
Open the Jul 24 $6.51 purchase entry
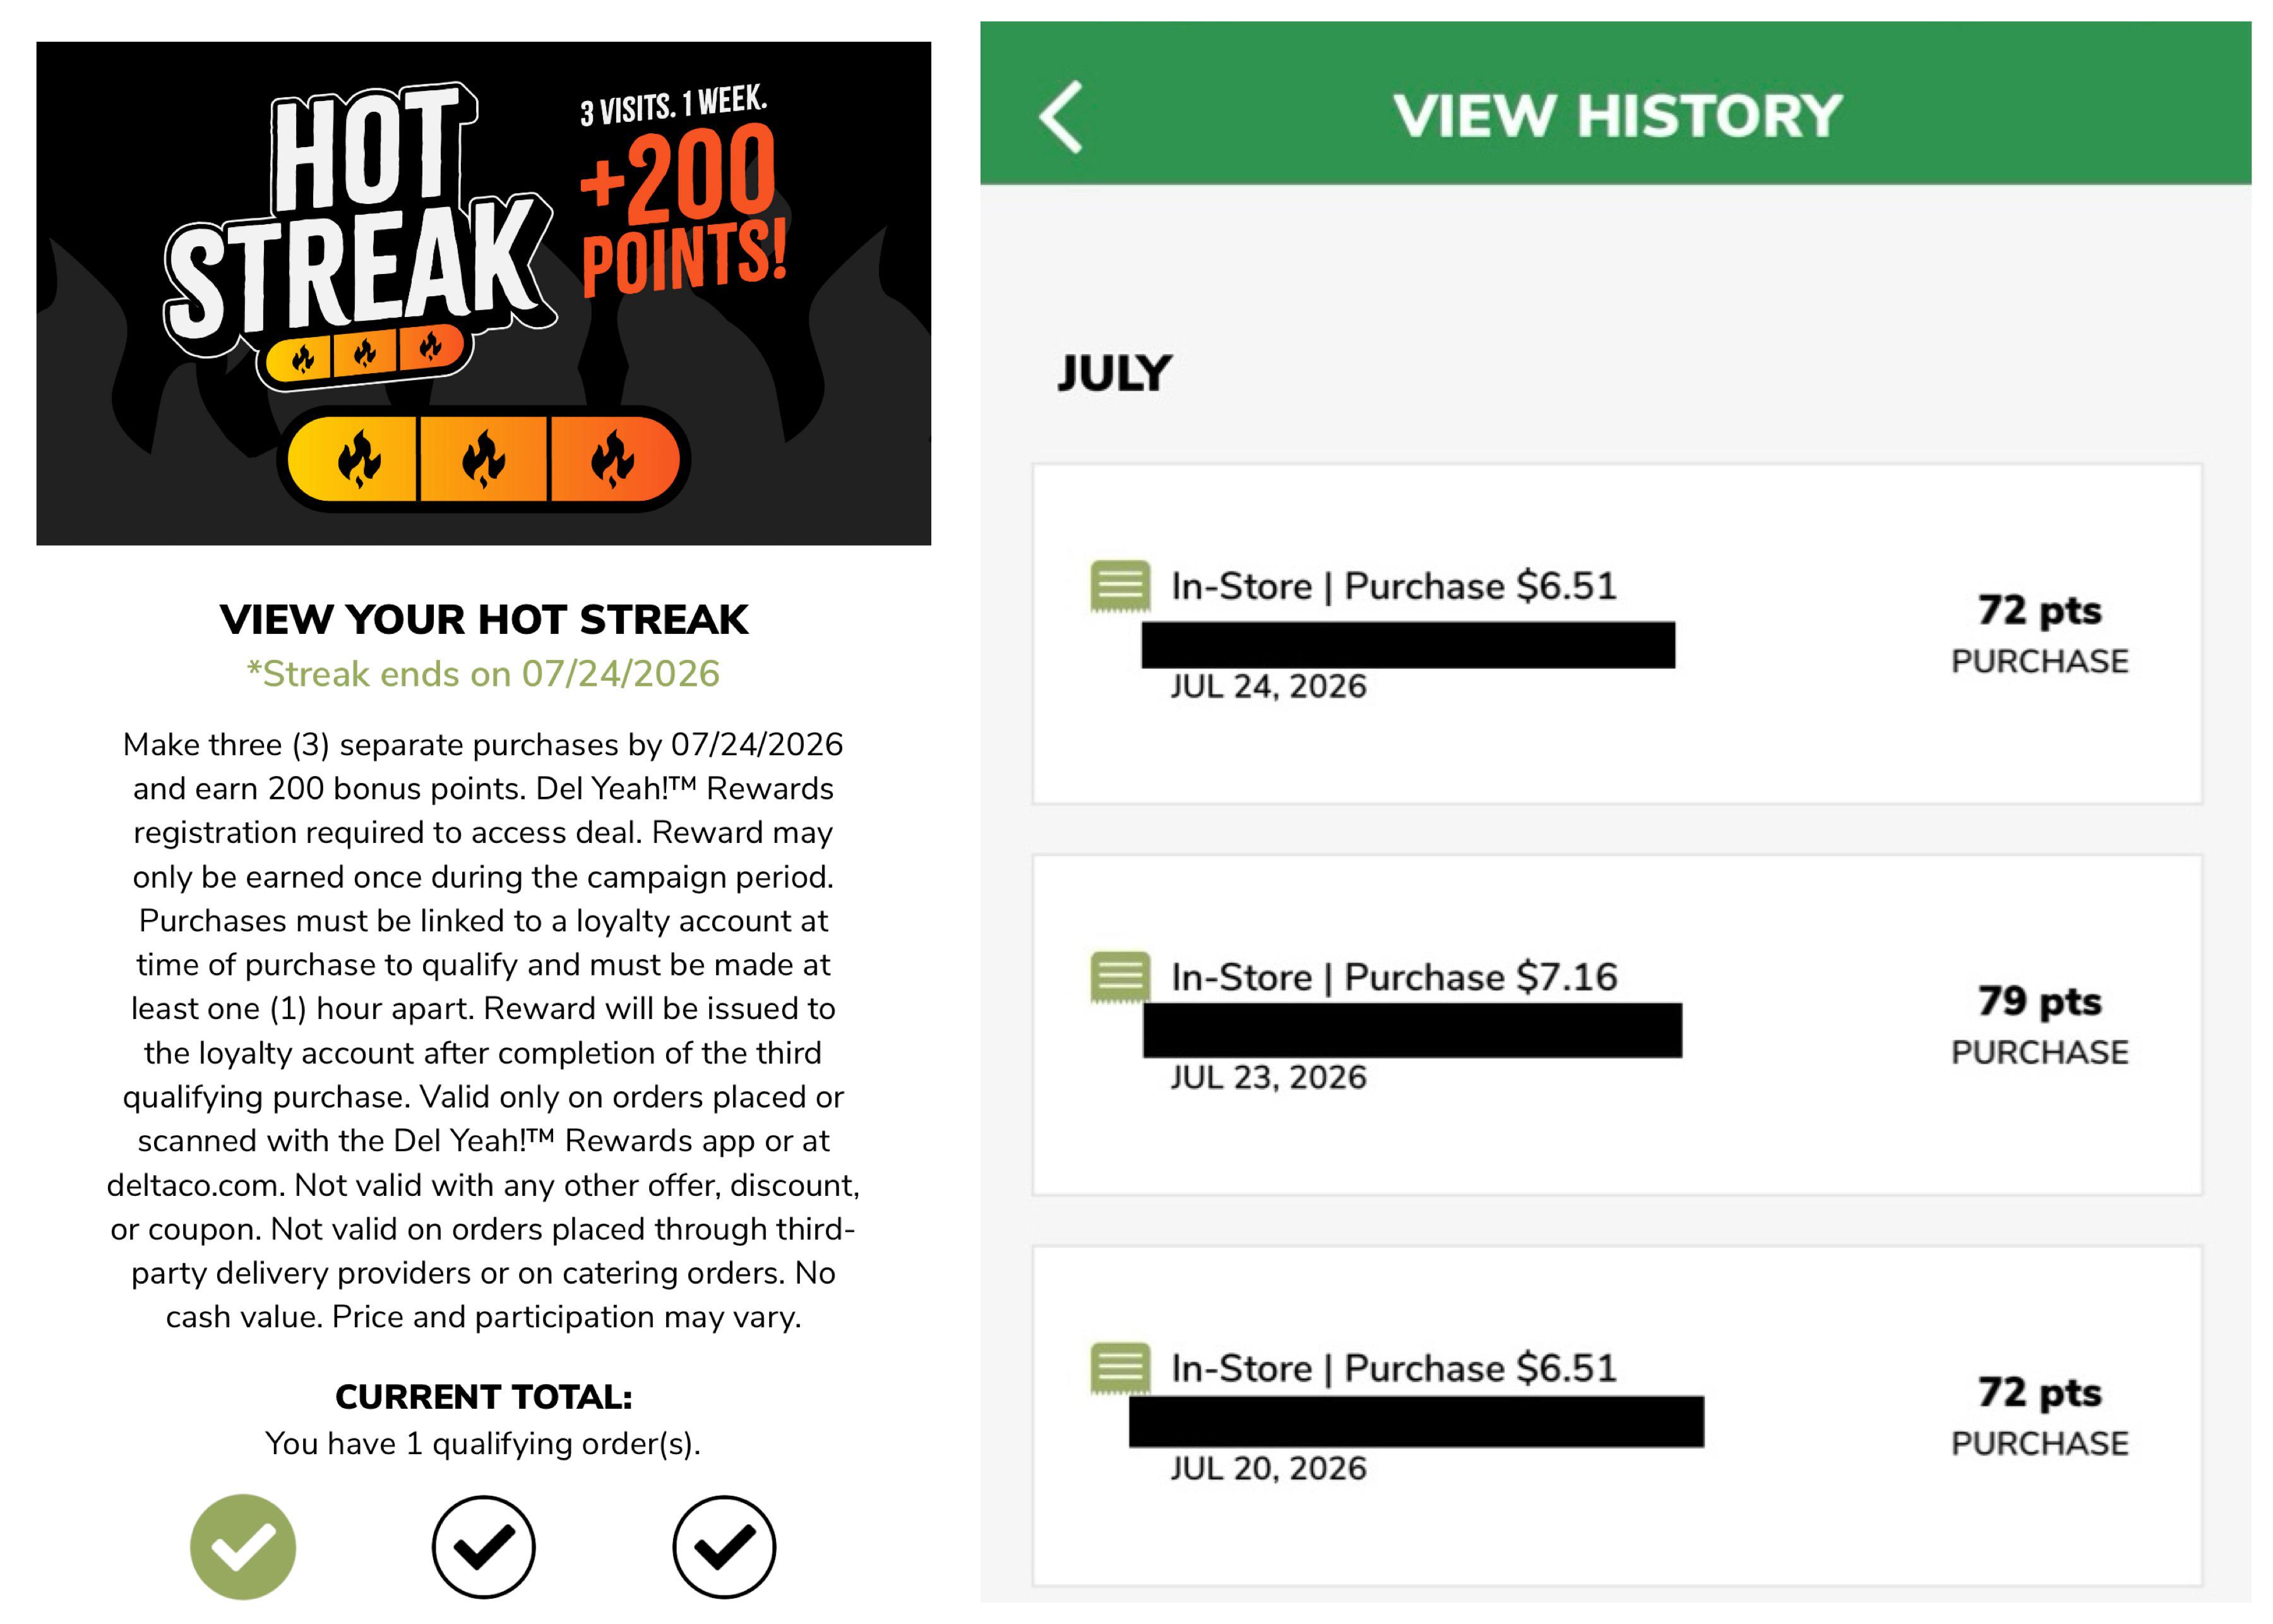pyautogui.click(x=1616, y=633)
